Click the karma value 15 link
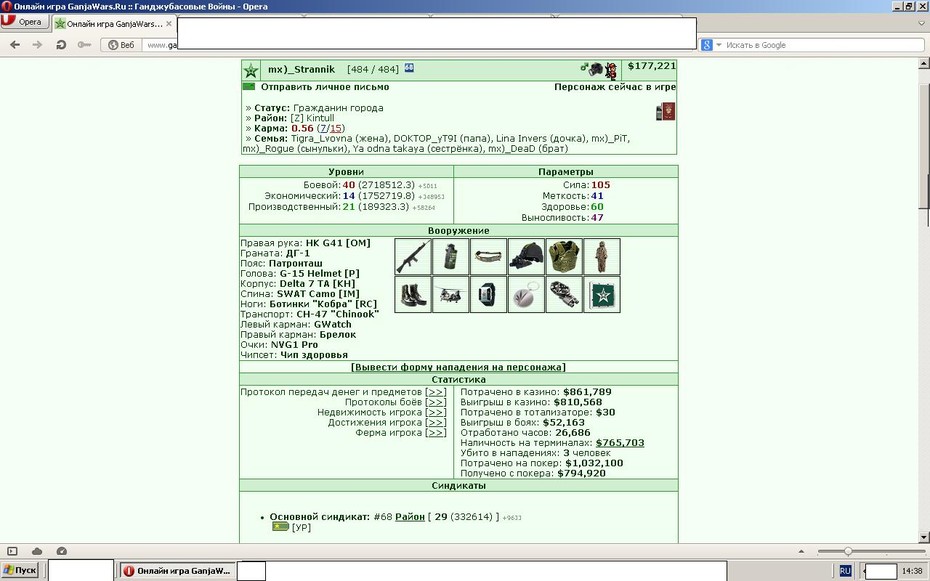 [x=336, y=128]
